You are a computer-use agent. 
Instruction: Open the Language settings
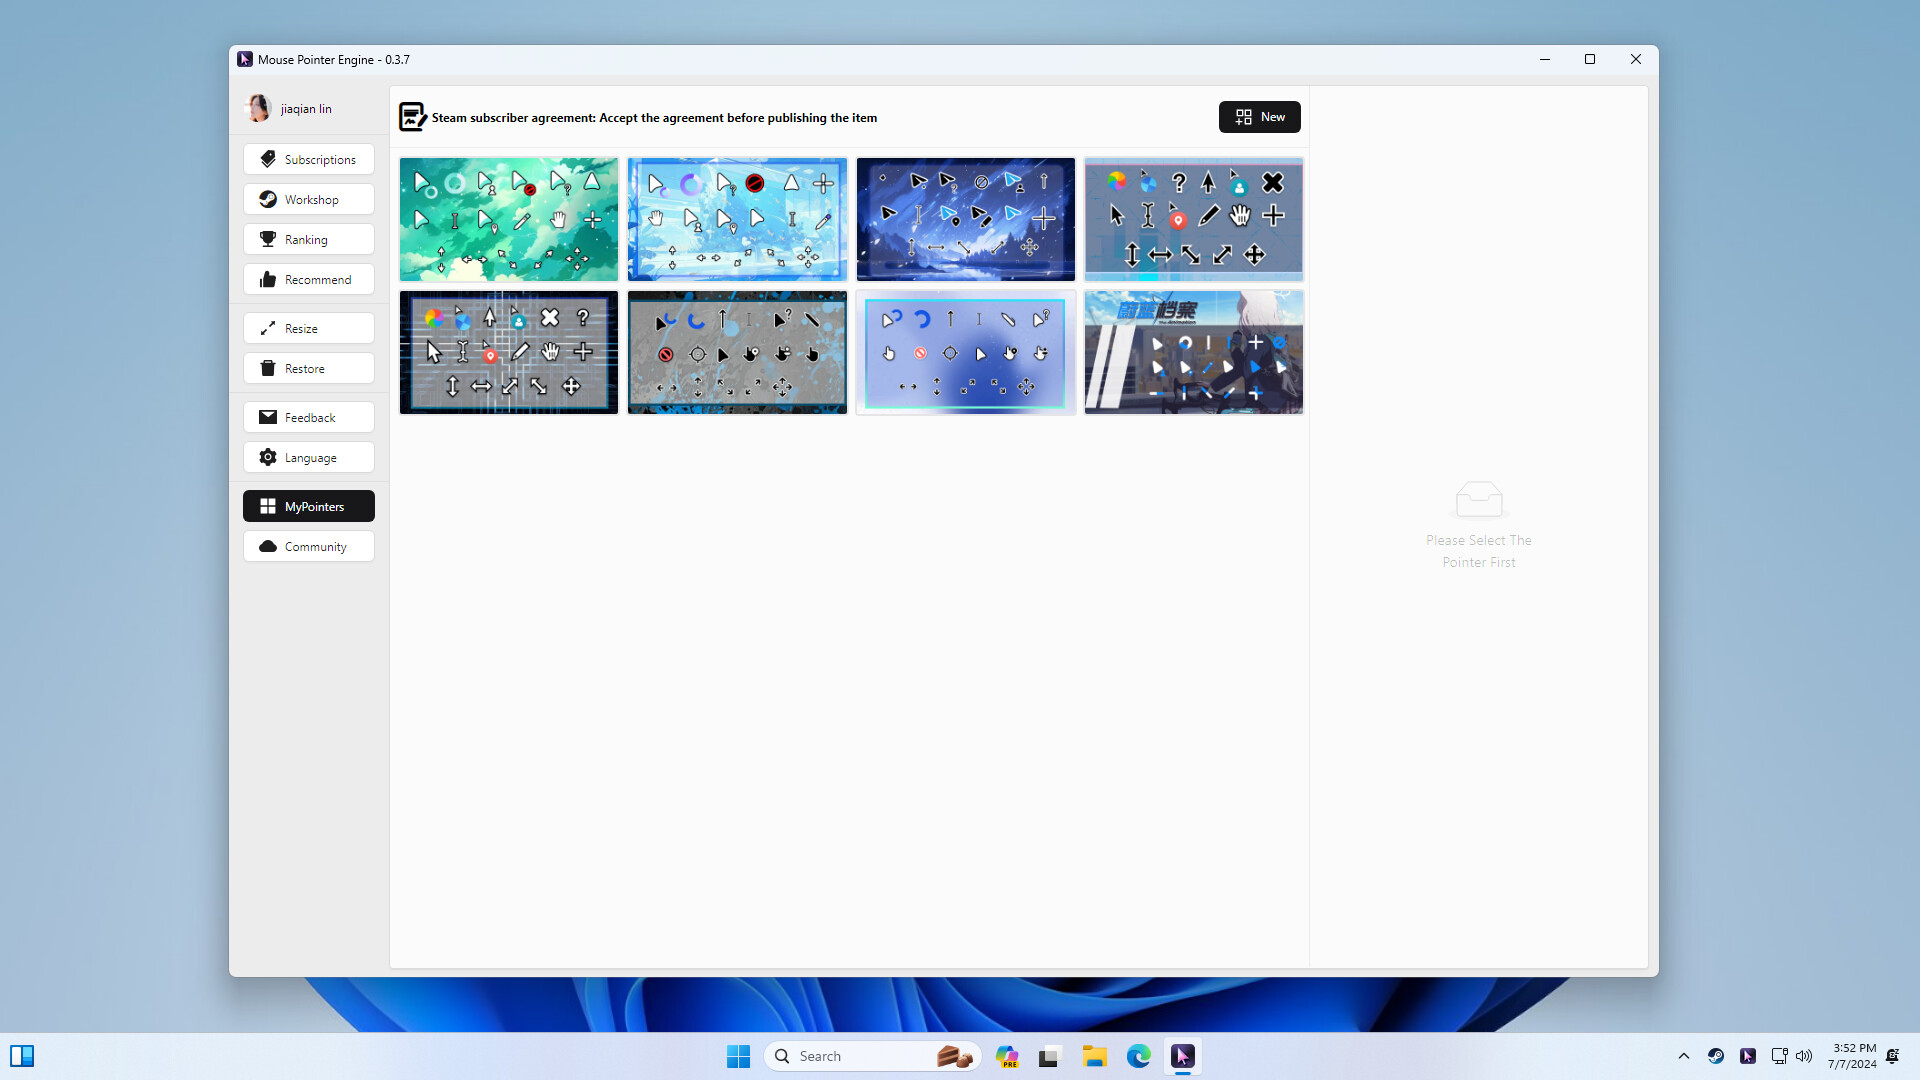(x=308, y=456)
